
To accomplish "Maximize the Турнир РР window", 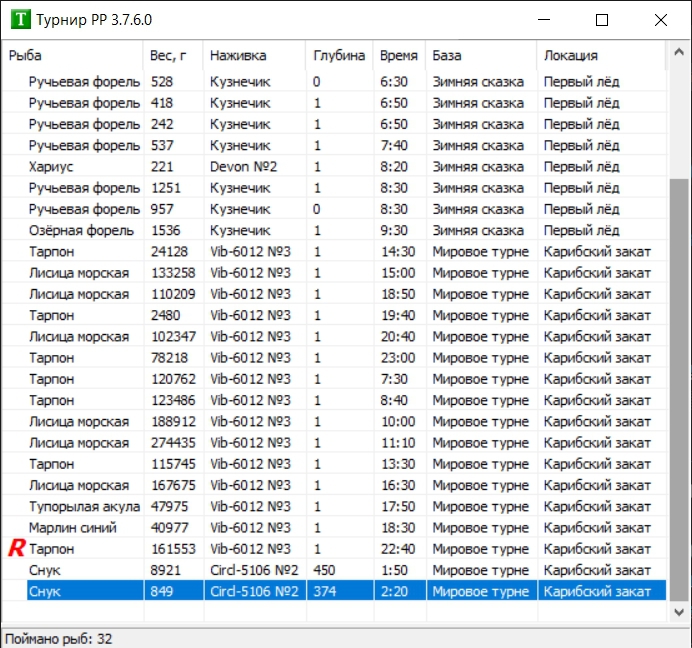I will pyautogui.click(x=602, y=20).
